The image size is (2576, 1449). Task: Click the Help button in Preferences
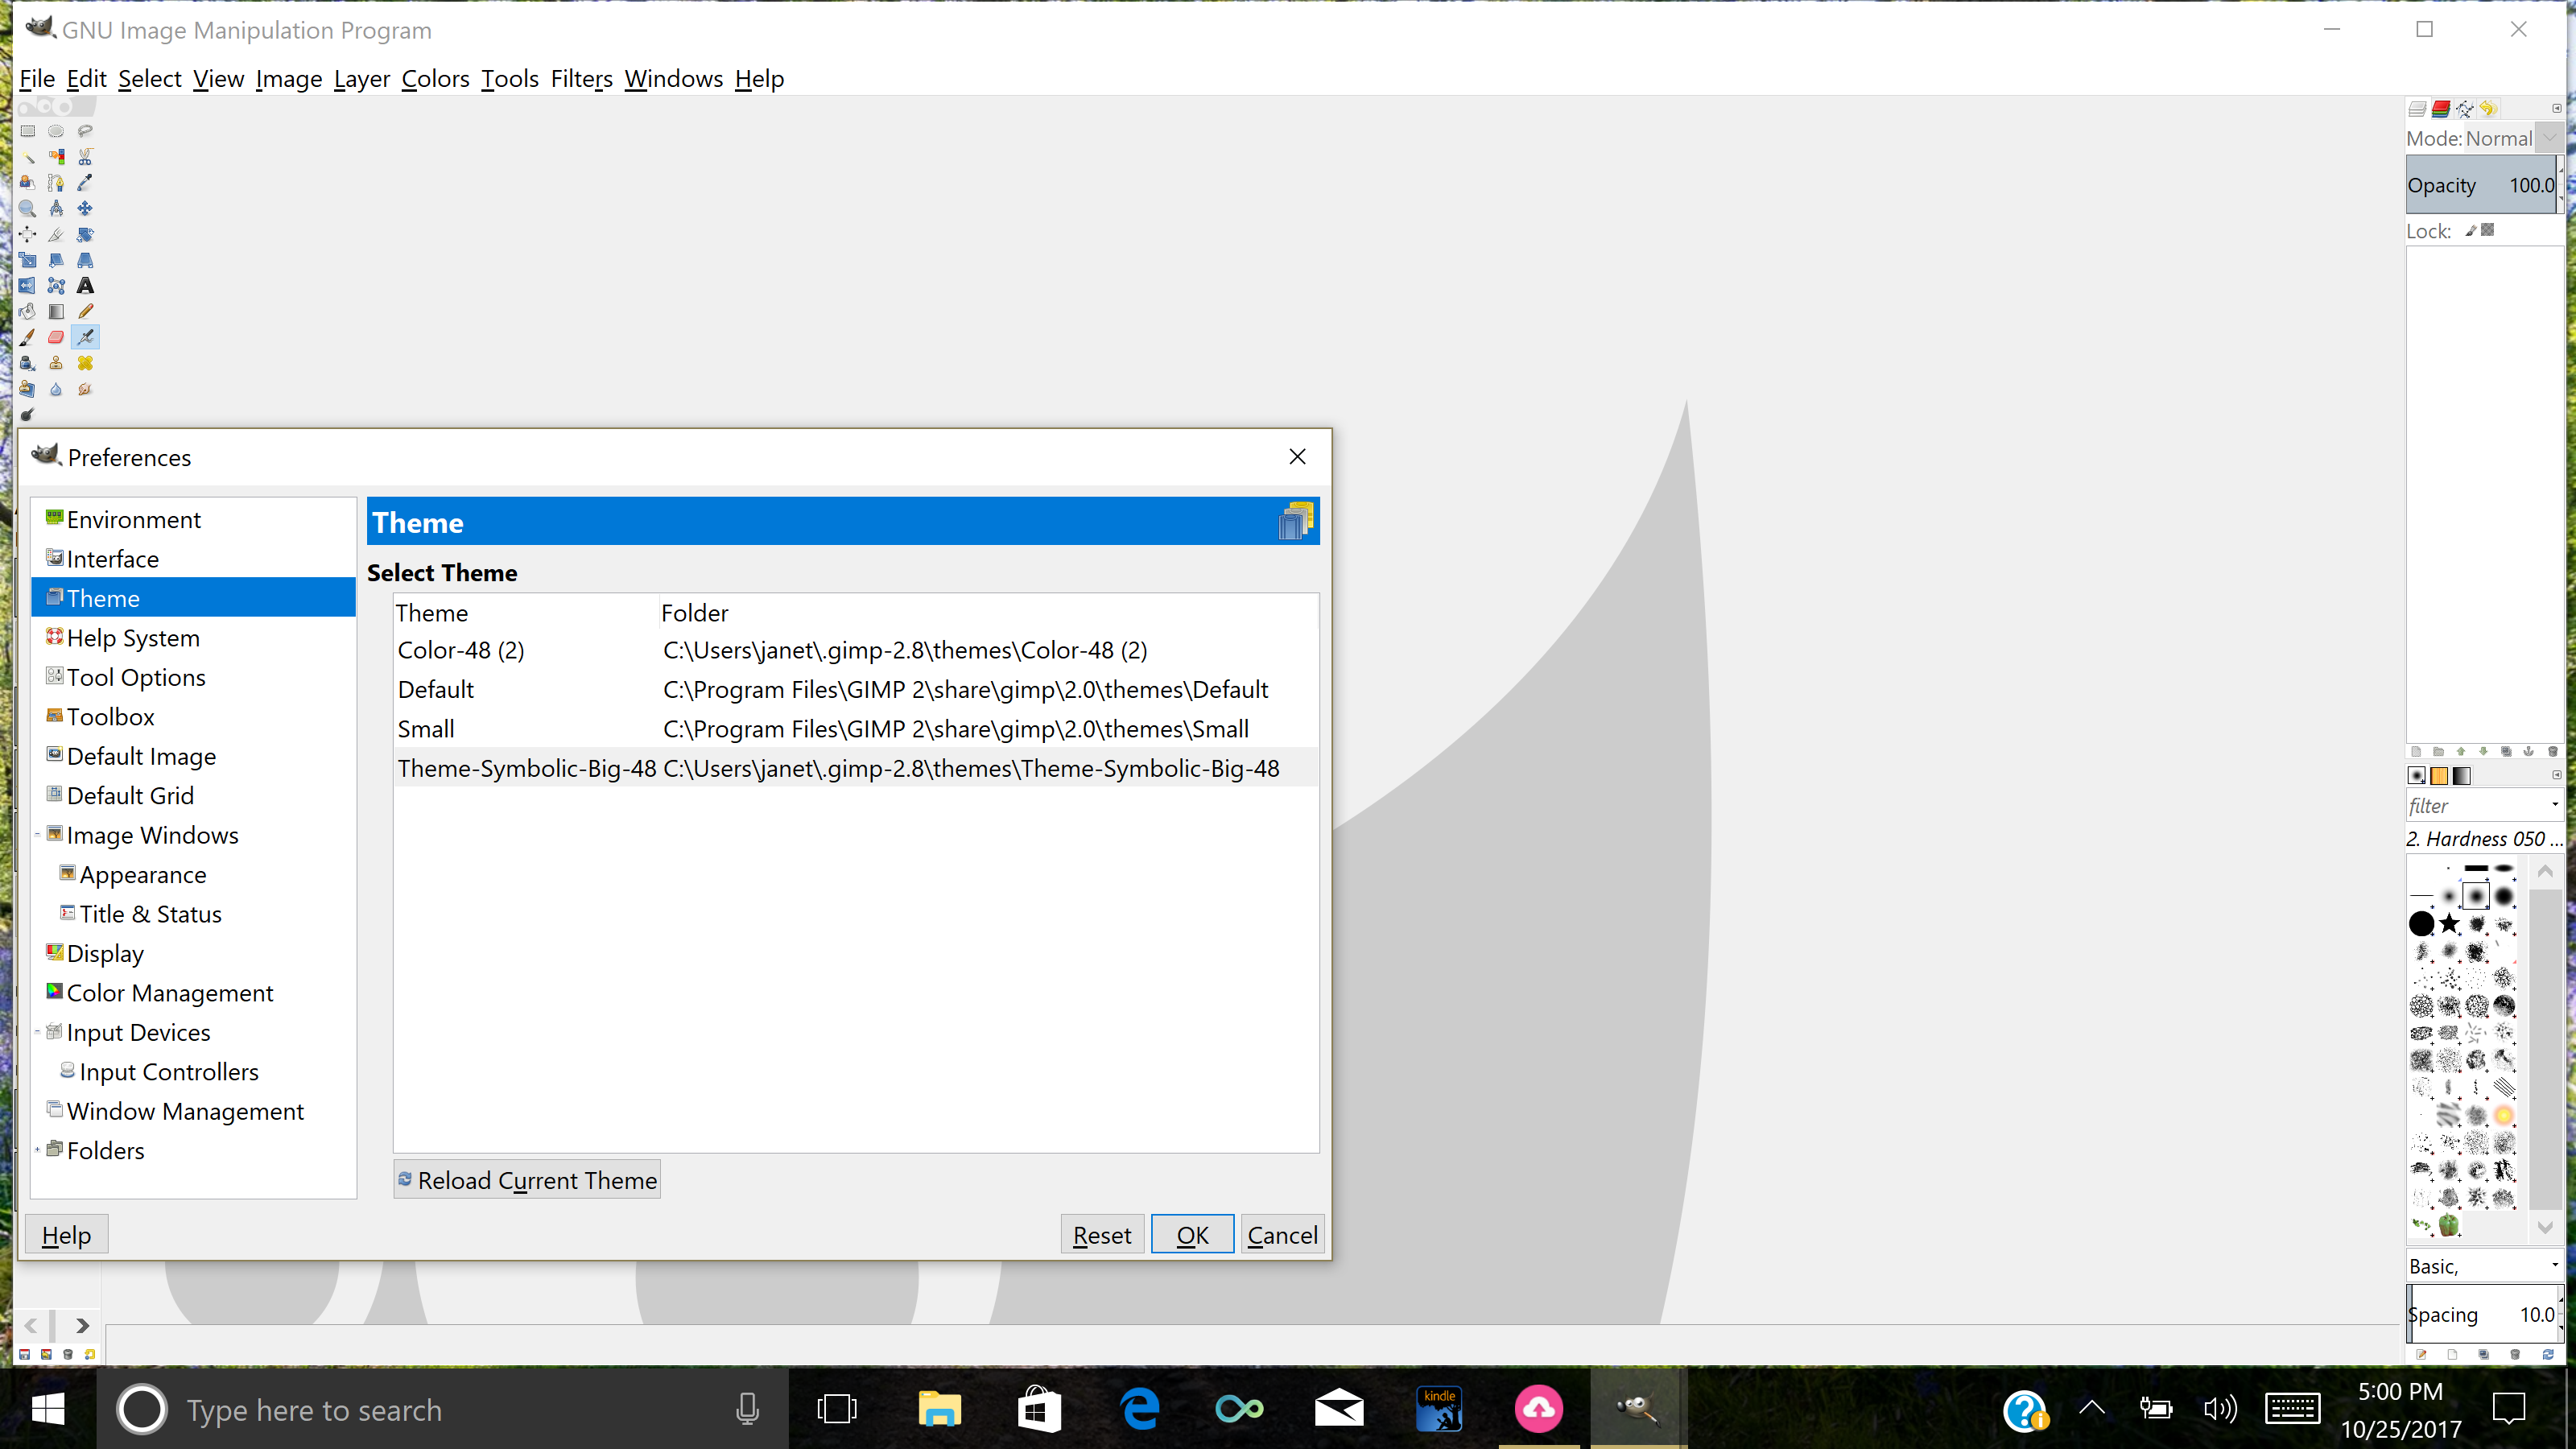66,1235
